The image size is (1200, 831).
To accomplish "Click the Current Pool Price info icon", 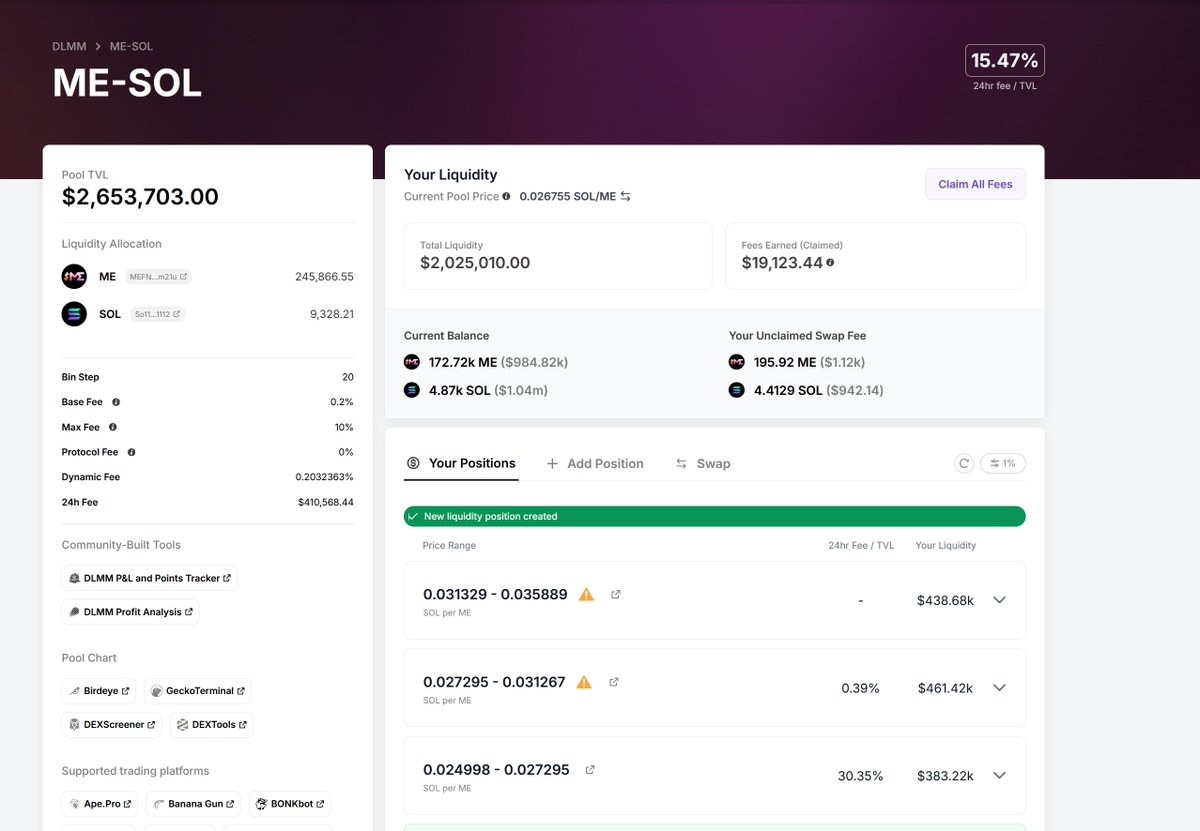I will click(506, 196).
